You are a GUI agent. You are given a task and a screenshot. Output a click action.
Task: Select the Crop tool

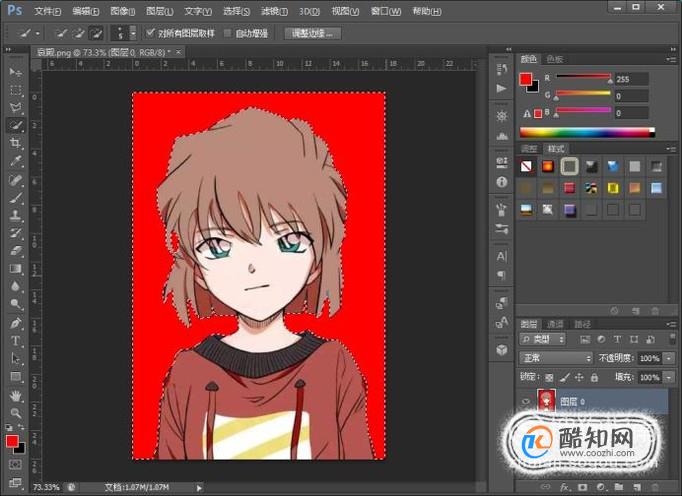[16, 143]
